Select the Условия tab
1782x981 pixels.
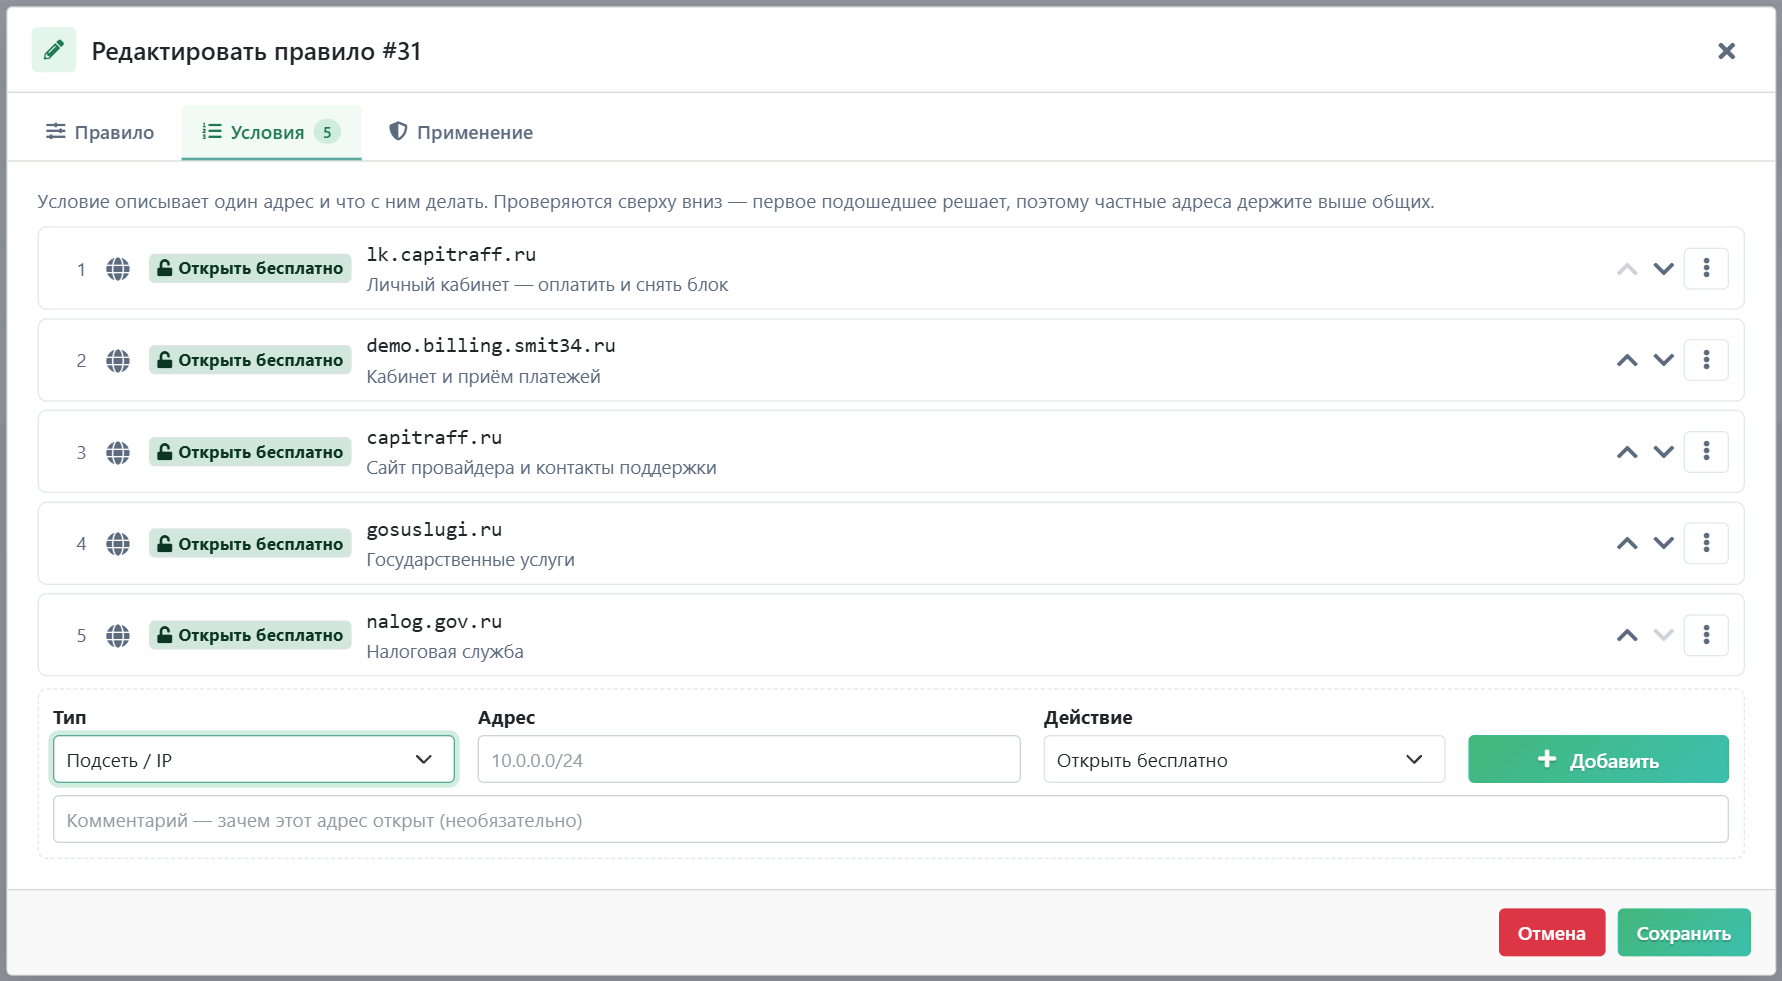(x=271, y=132)
